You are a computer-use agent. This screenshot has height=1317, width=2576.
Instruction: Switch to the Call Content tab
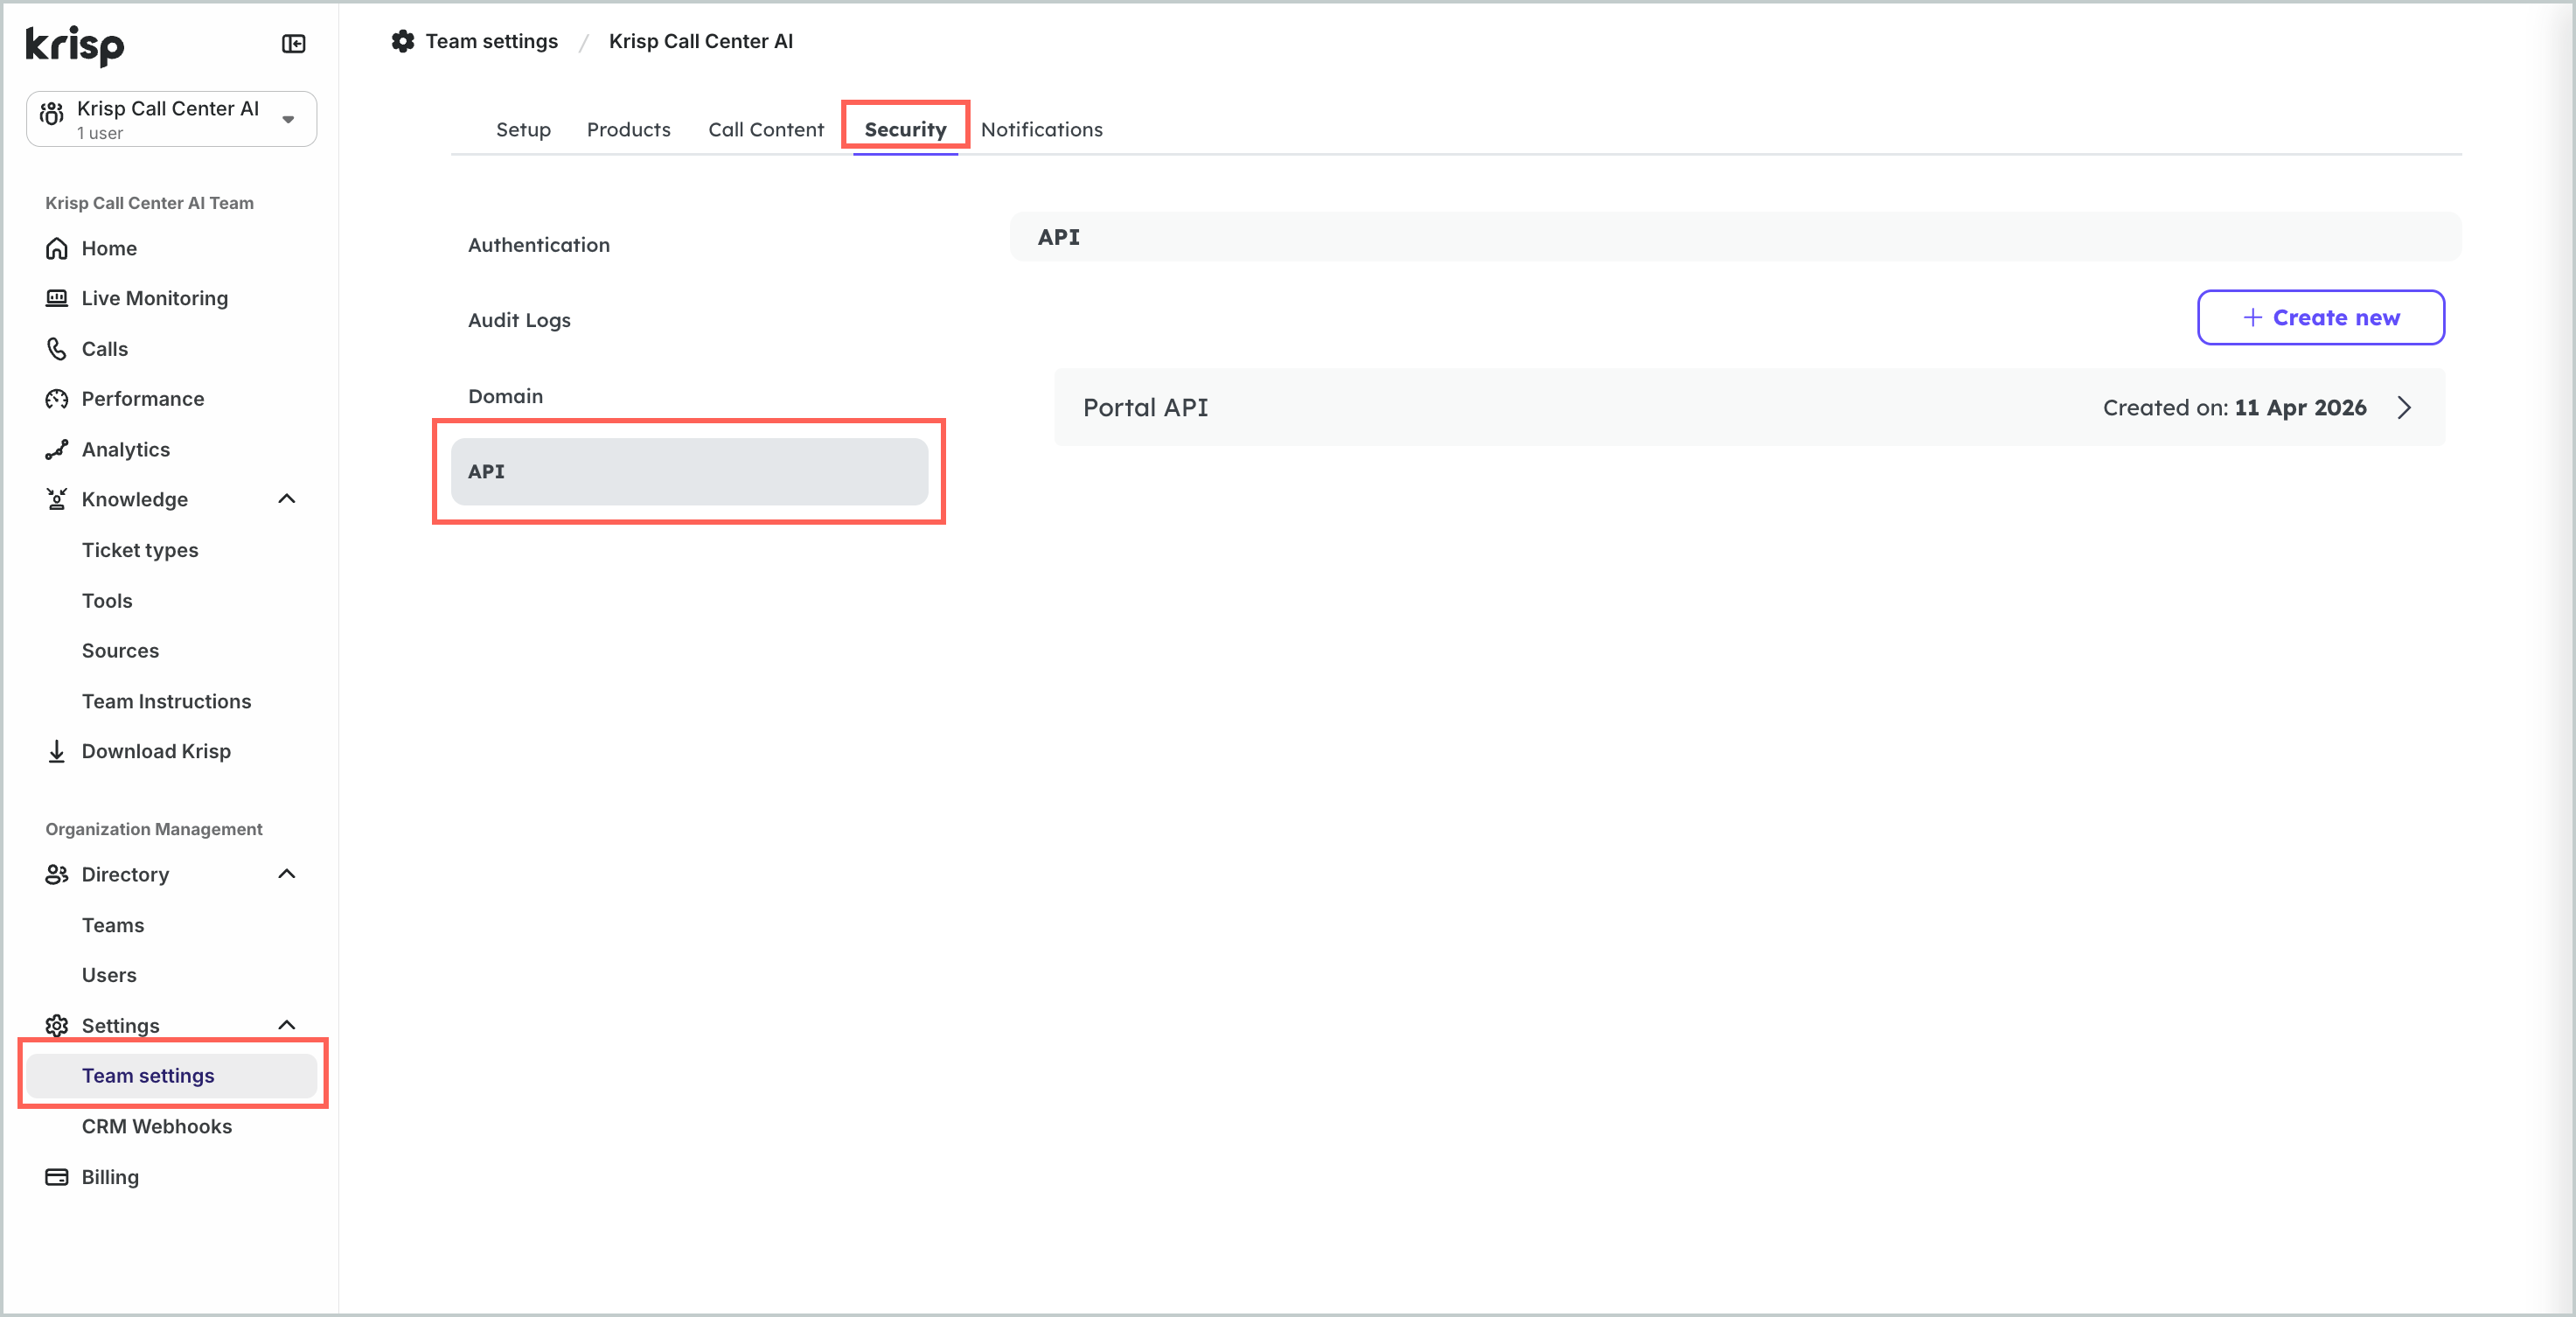coord(765,130)
